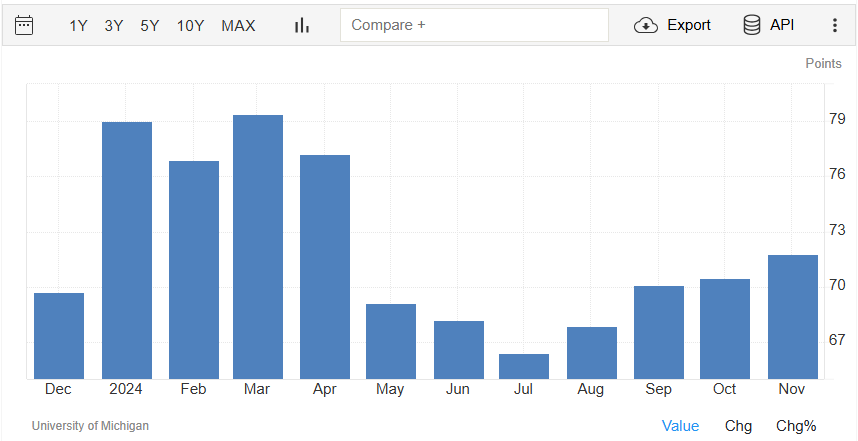858x441 pixels.
Task: Click the Dec x-axis label
Action: pyautogui.click(x=58, y=389)
